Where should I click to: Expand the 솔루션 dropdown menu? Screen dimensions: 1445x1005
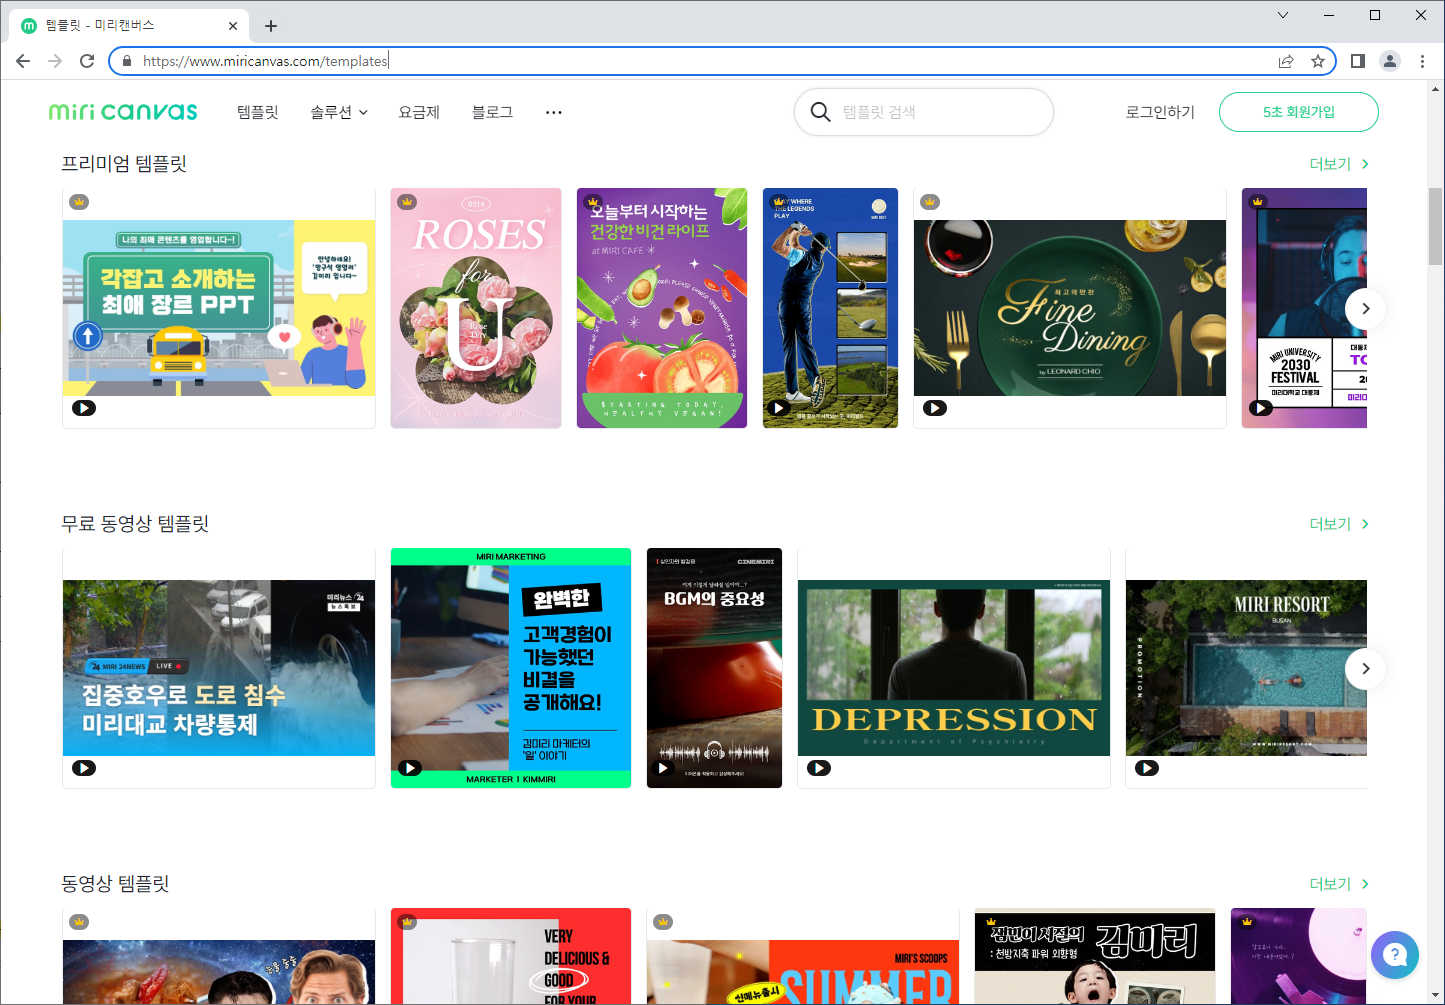coord(339,112)
